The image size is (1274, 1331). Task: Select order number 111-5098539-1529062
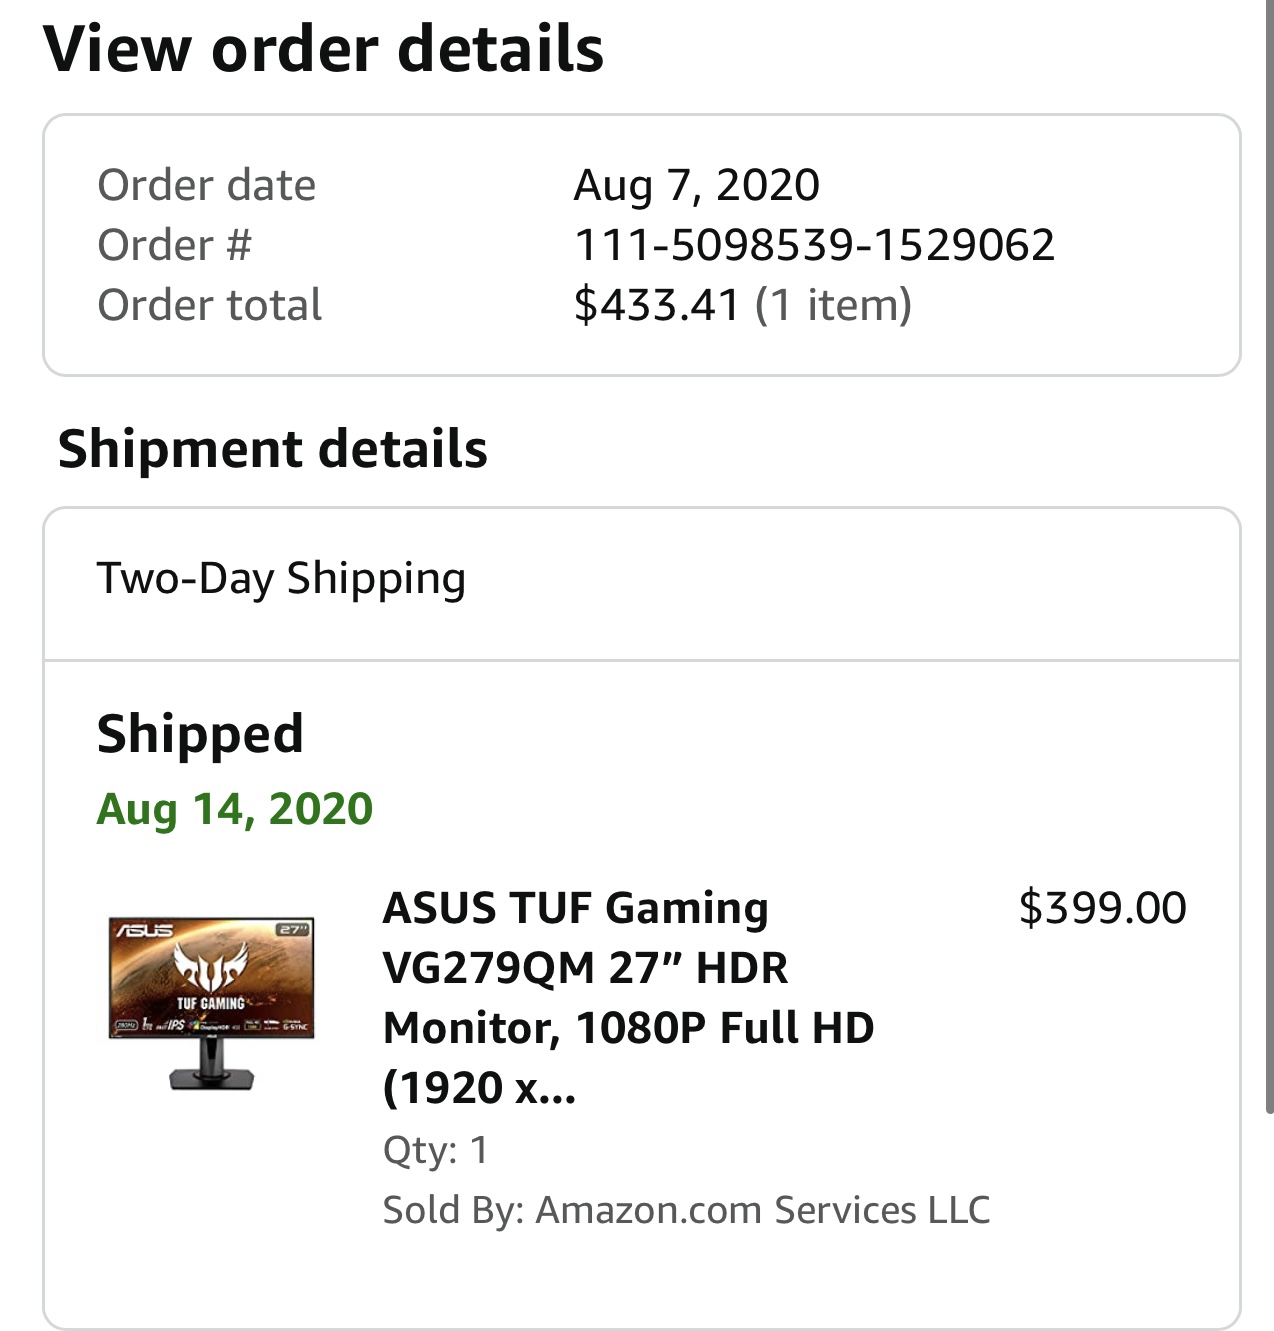point(814,245)
